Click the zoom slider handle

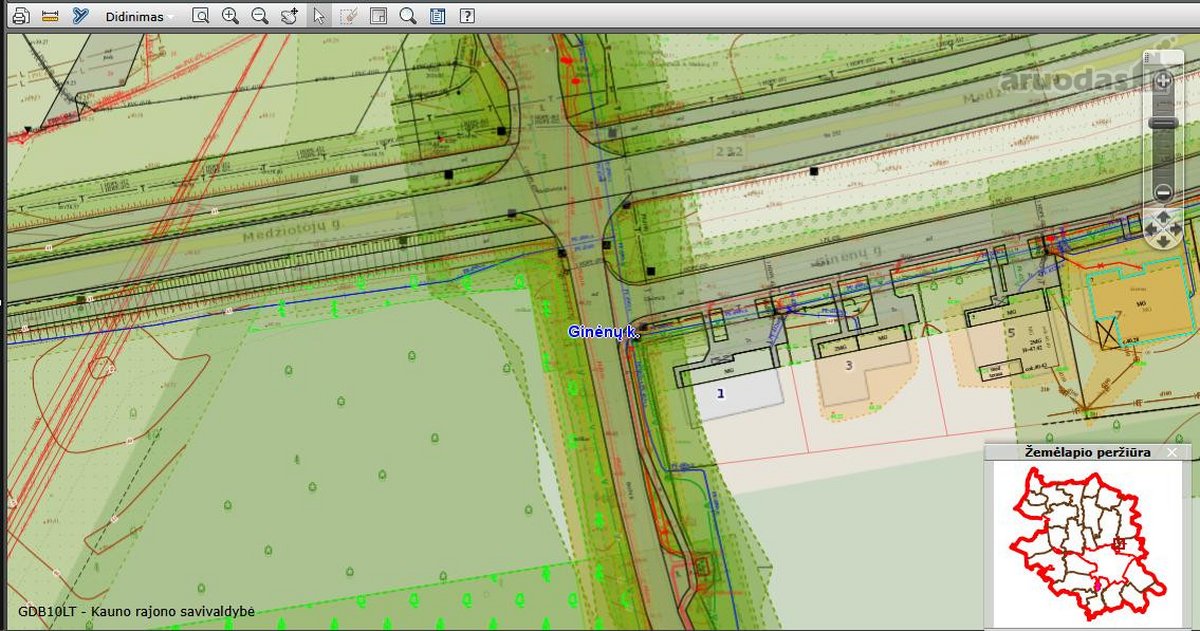[1163, 123]
